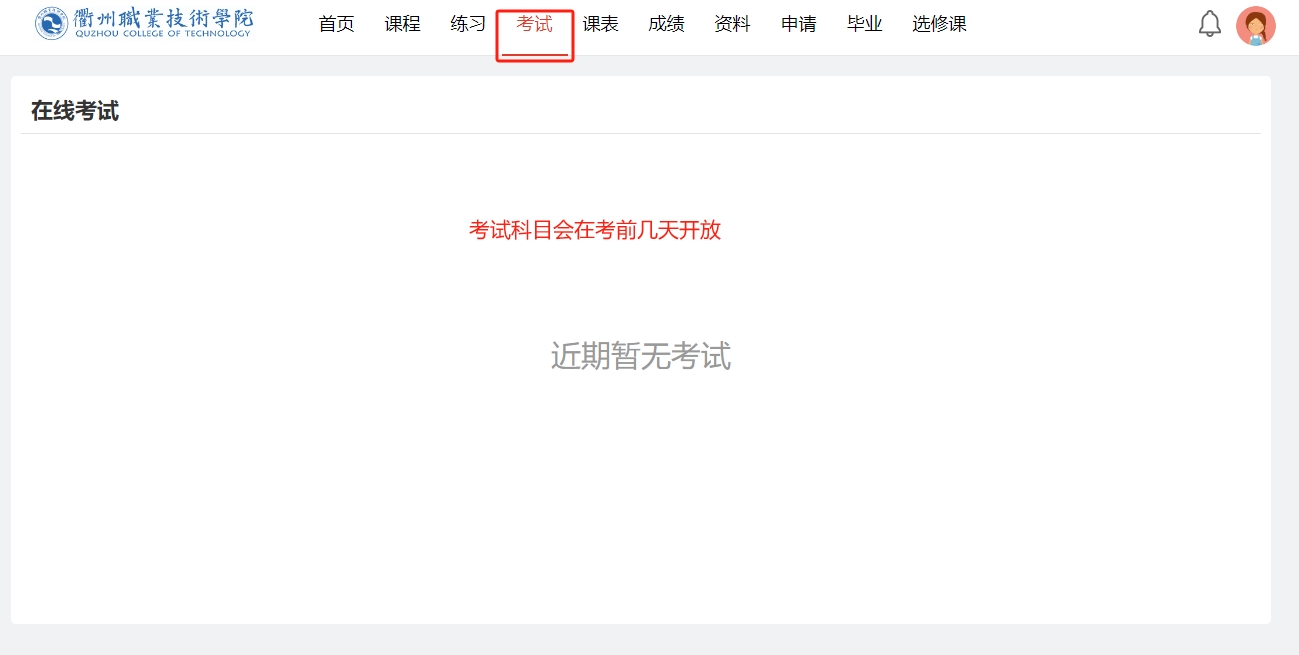
Task: Open the 资料 materials tab
Action: tap(732, 24)
